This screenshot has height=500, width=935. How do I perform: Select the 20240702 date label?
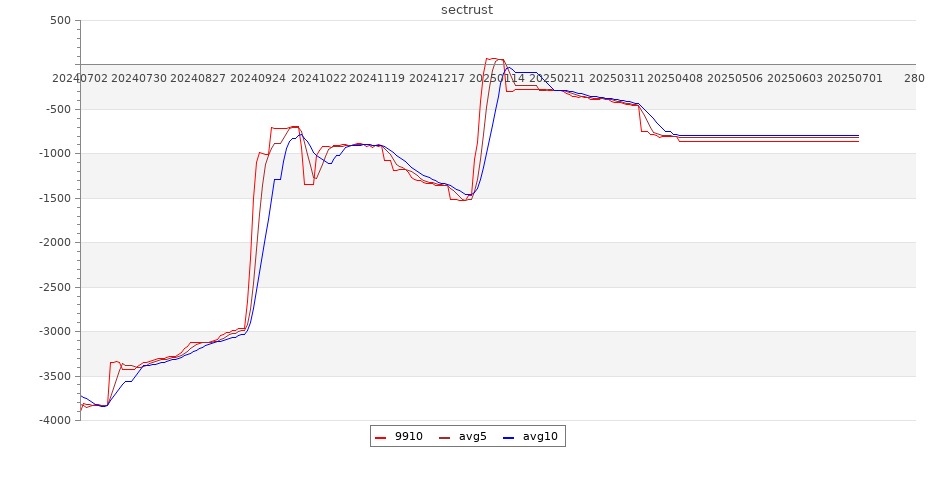tap(79, 78)
